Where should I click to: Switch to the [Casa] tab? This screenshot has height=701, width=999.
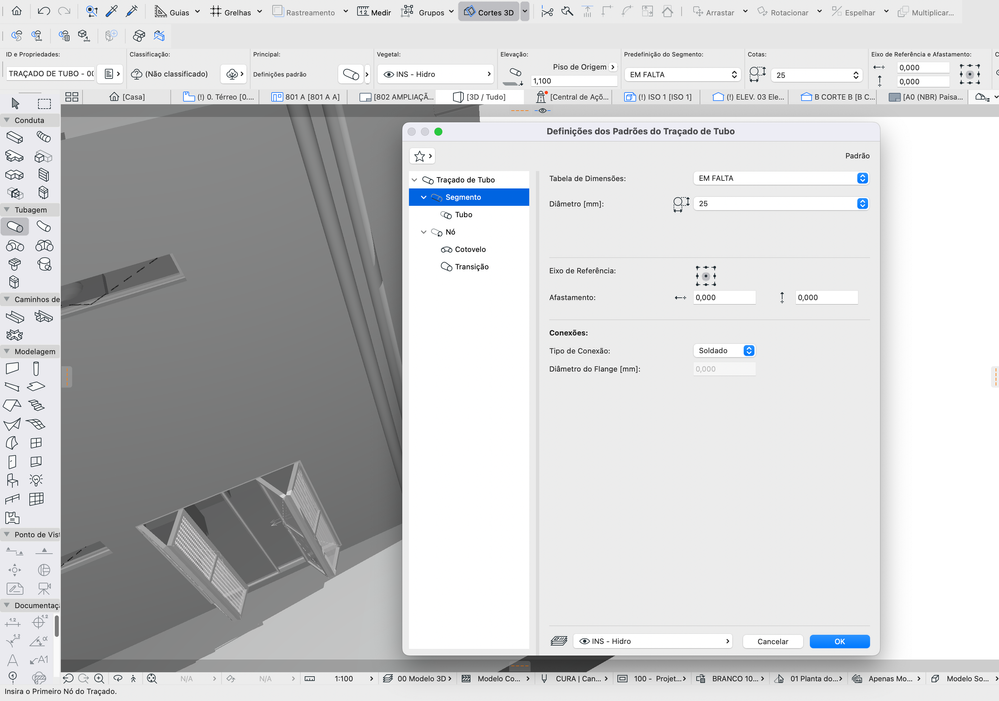[x=127, y=97]
